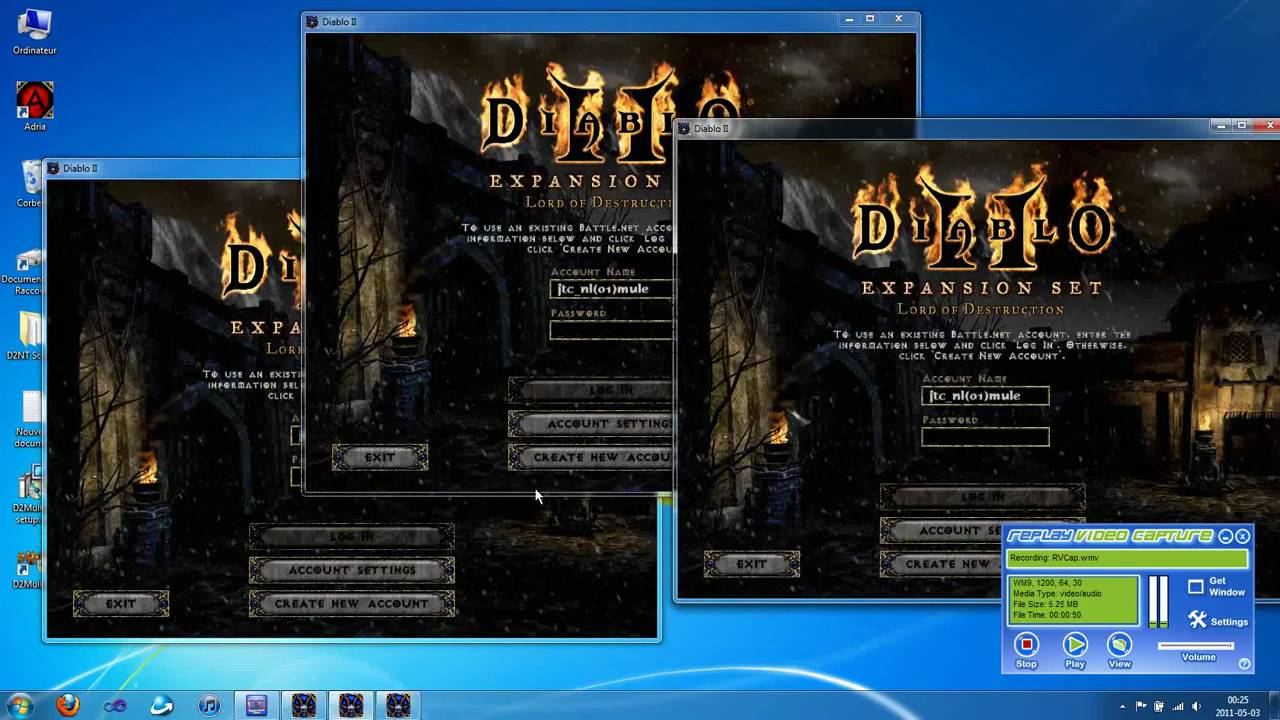Click the blue globe arrow taskbar icon
The image size is (1280, 720).
coord(162,706)
